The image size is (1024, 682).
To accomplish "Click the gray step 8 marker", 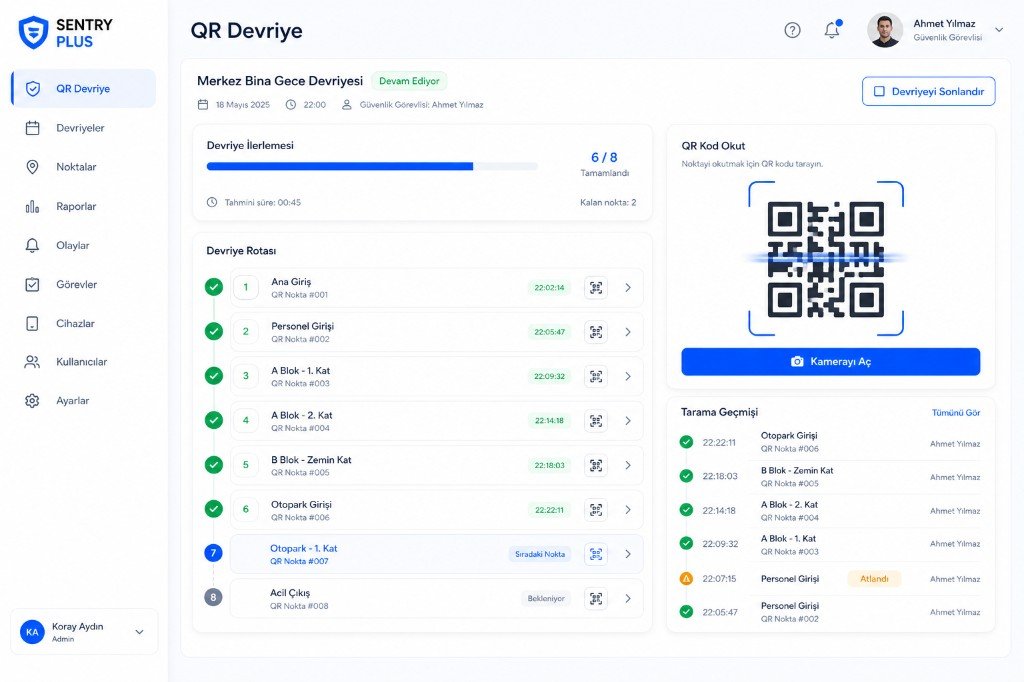I will pyautogui.click(x=214, y=597).
